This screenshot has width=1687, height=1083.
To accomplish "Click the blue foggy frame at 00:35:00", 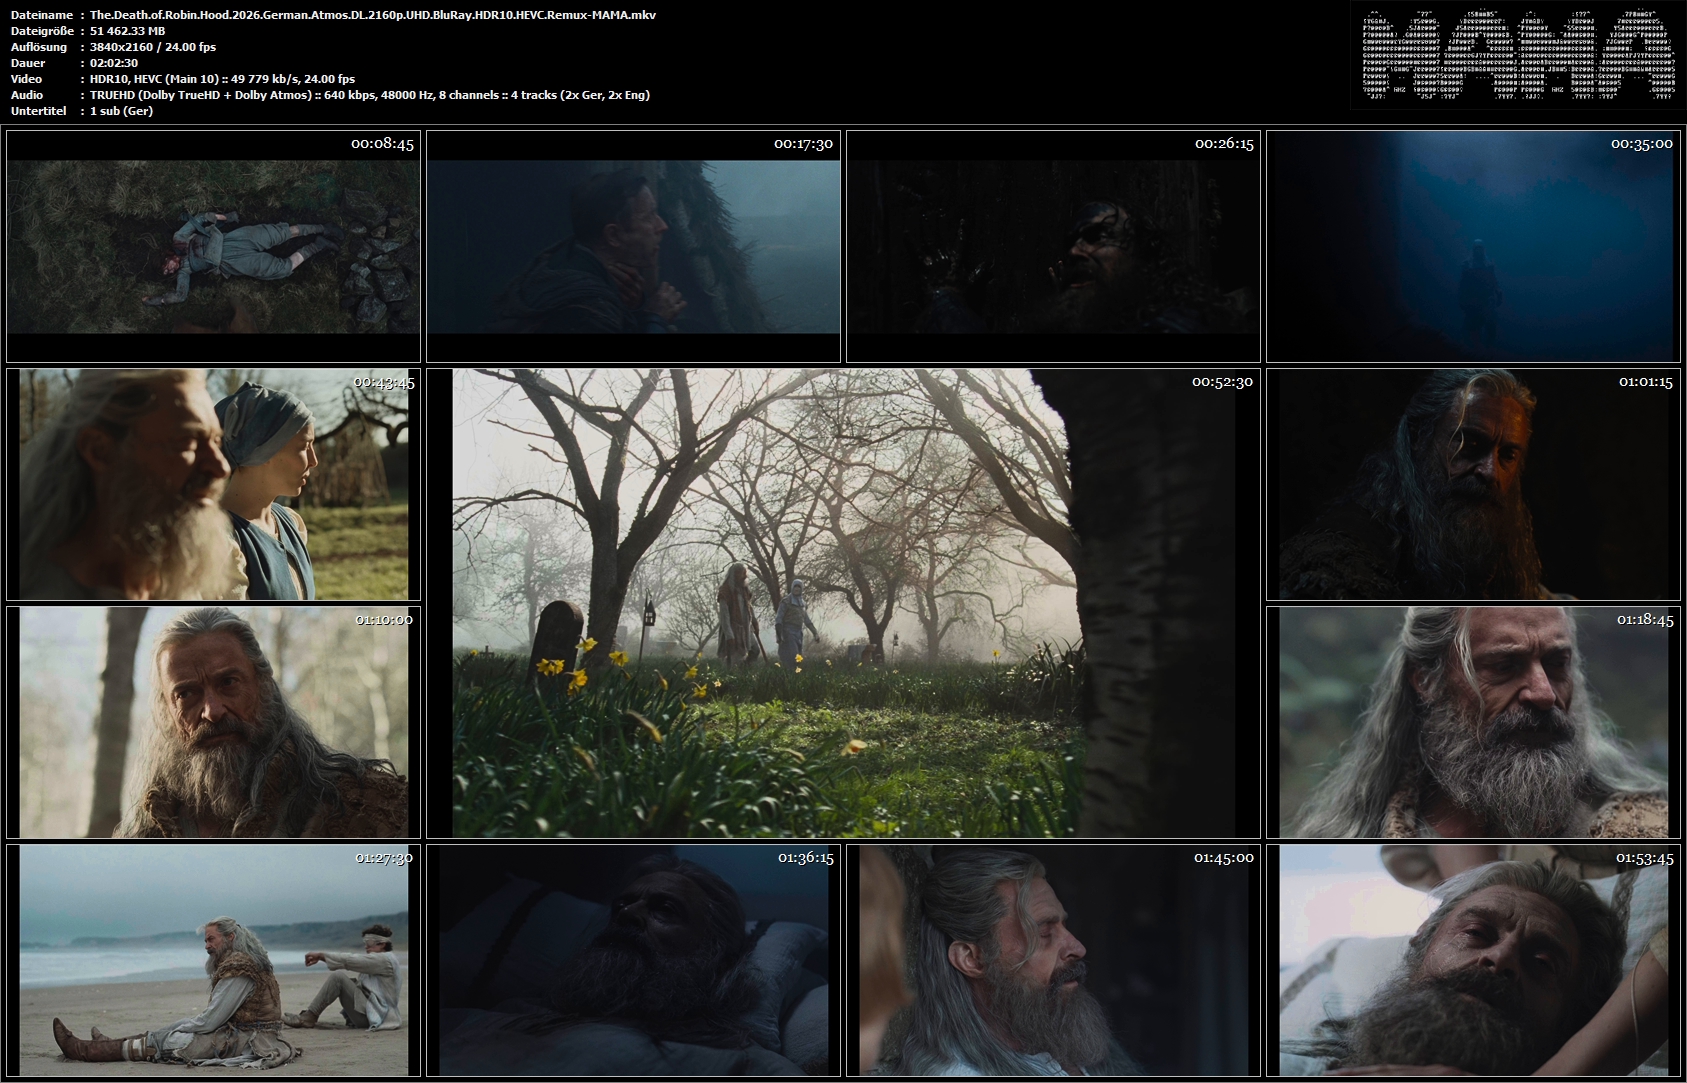I will click(1473, 246).
